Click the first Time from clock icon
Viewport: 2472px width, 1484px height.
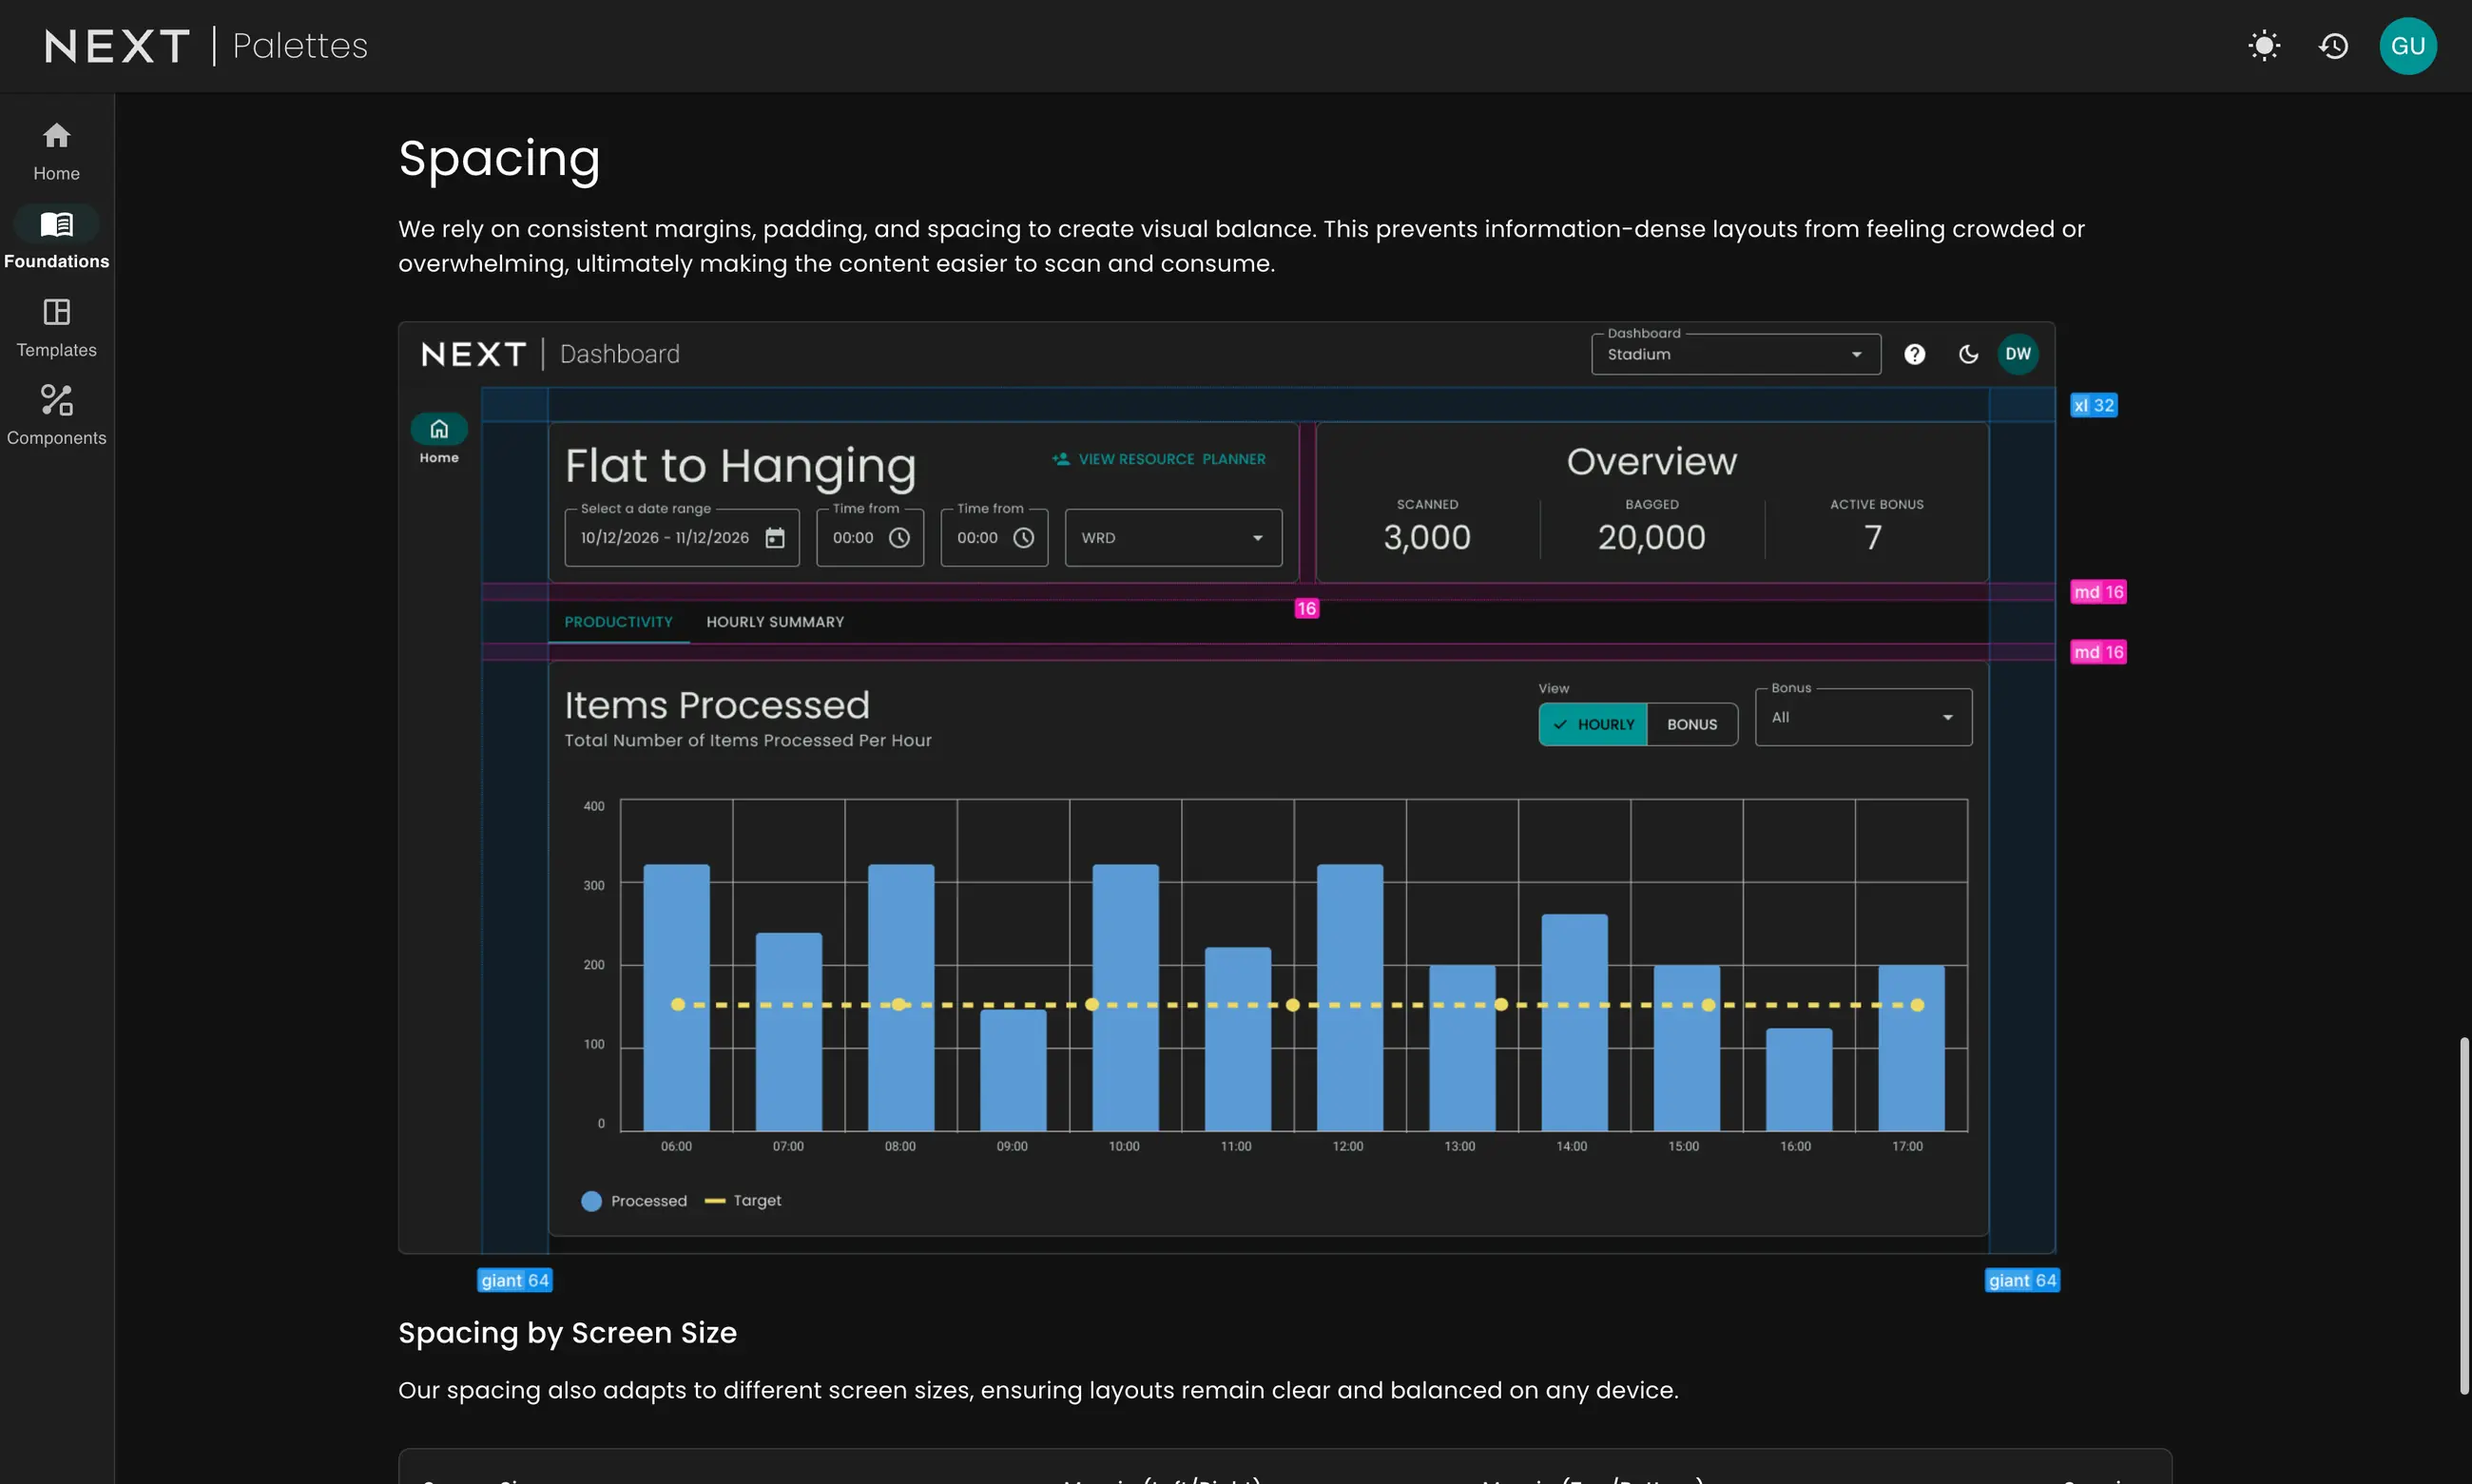point(899,538)
